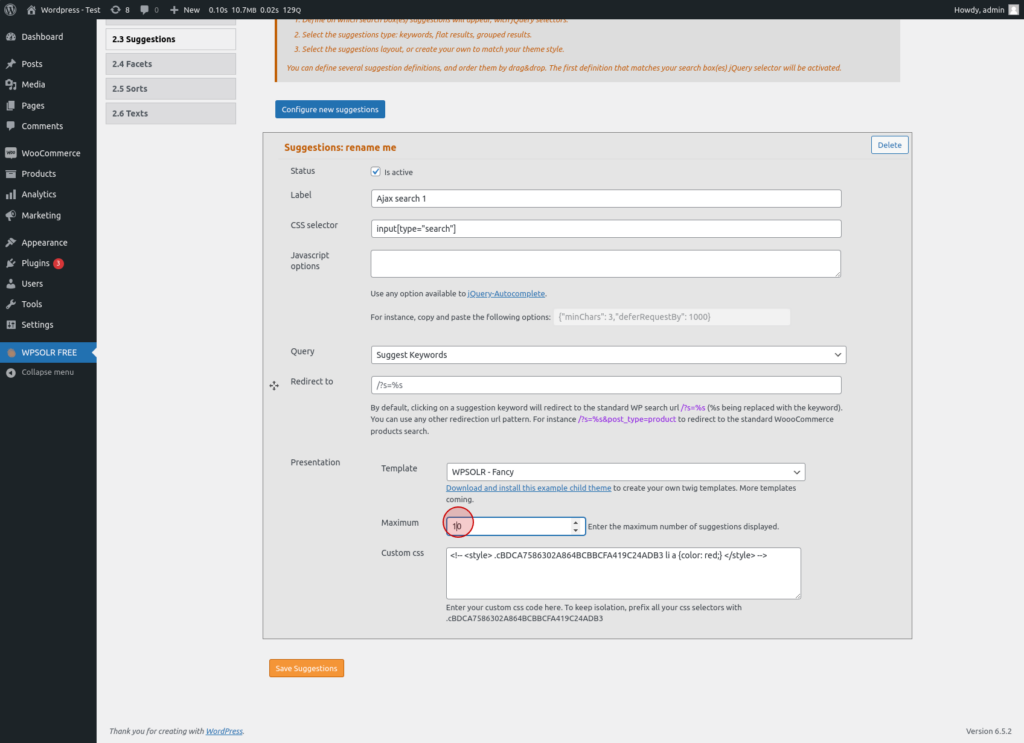The width and height of the screenshot is (1024, 743).
Task: Click the WooCommerce icon in sidebar
Action: tap(10, 153)
